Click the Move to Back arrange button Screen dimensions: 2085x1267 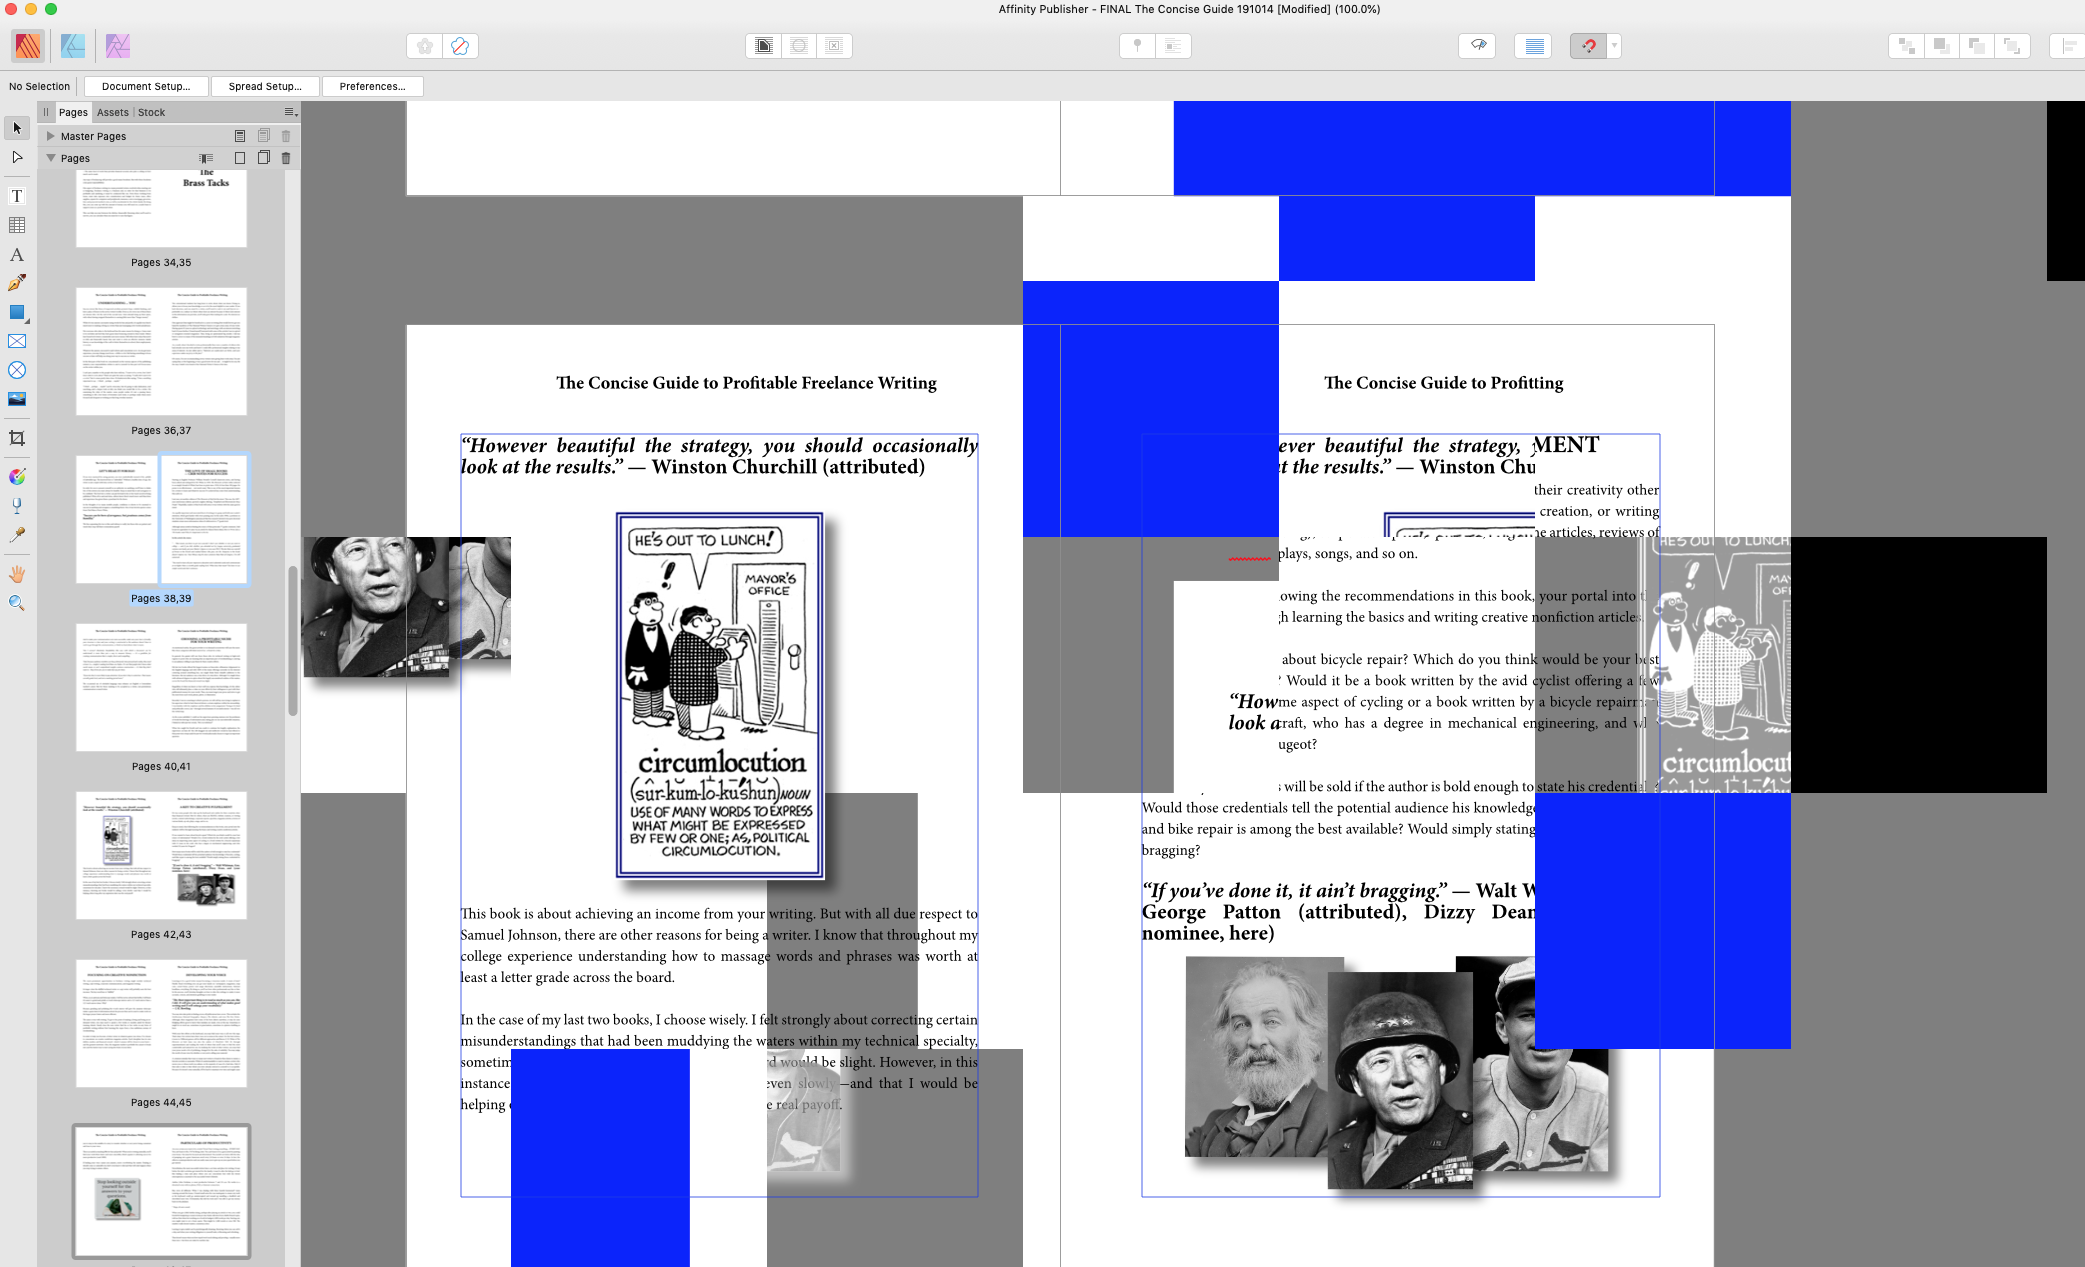tap(1907, 45)
